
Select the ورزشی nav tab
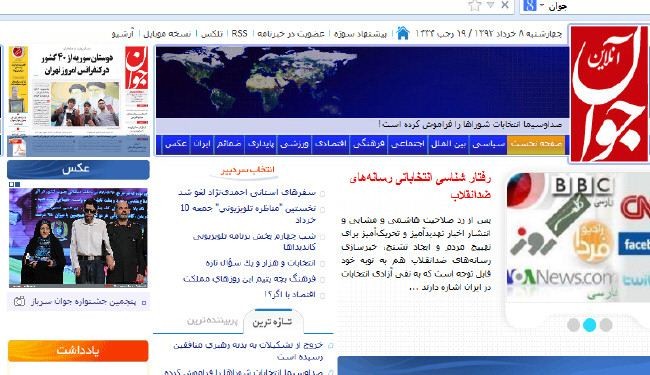click(x=294, y=144)
